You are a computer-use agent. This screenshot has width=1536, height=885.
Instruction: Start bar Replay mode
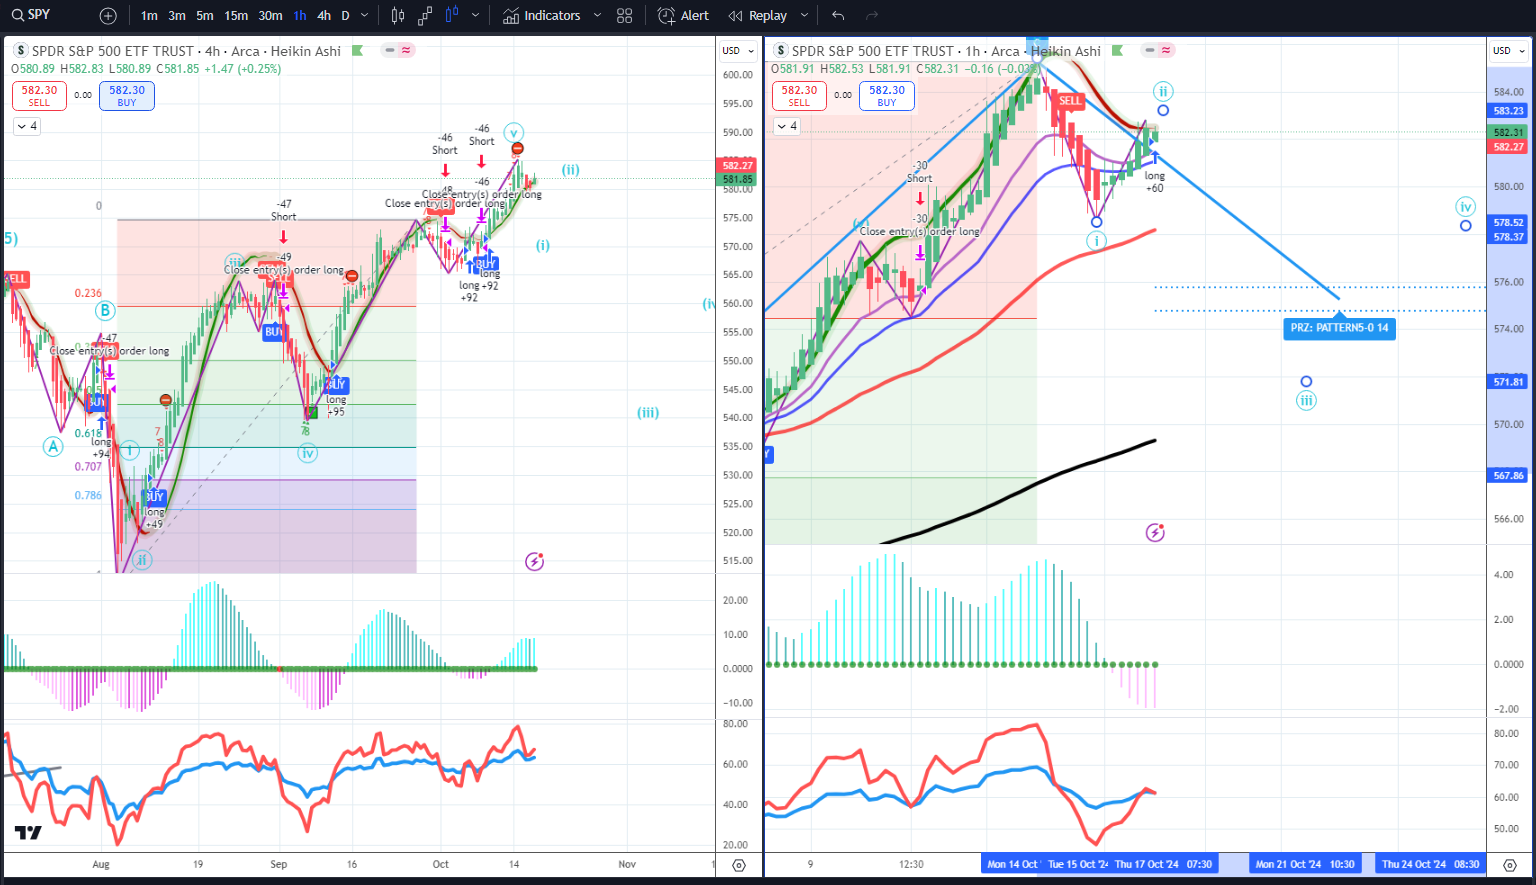(758, 16)
